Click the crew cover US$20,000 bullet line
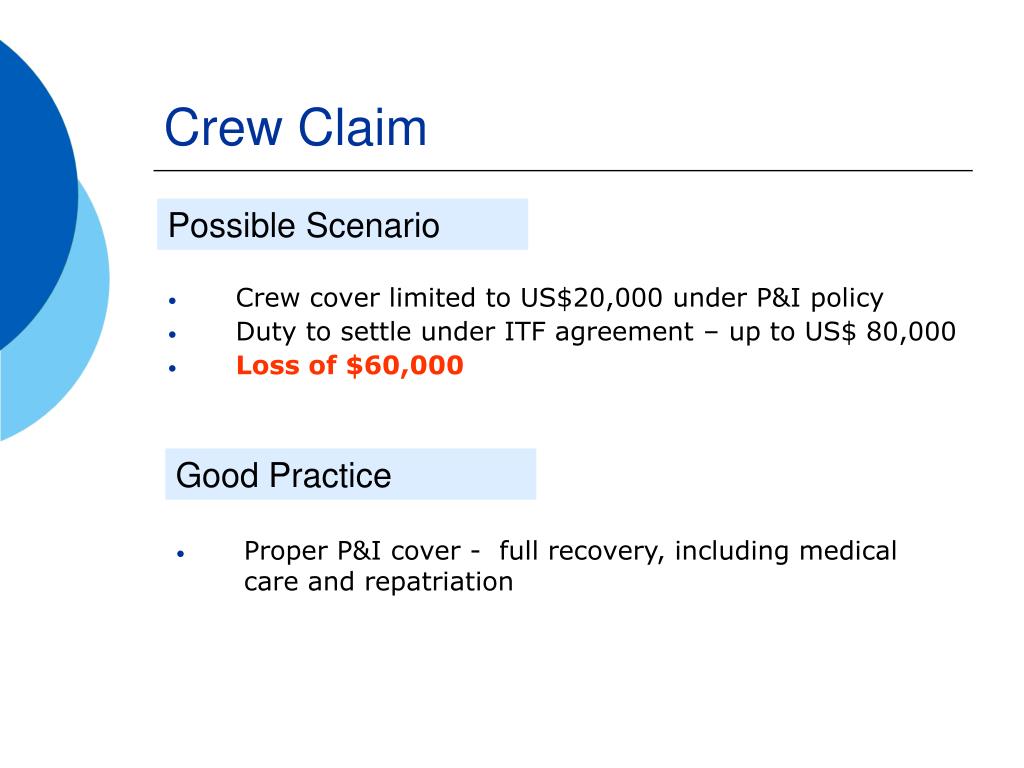This screenshot has width=1024, height=768. tap(559, 298)
